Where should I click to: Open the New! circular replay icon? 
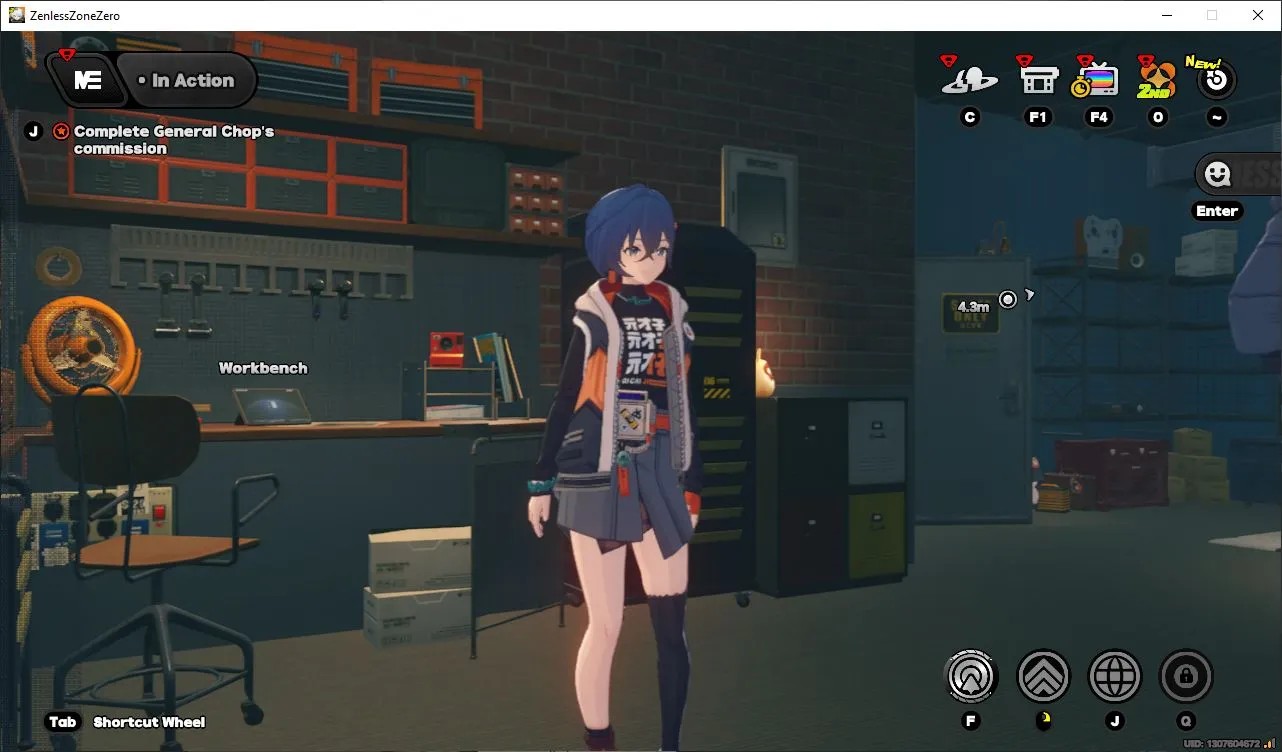point(1216,79)
